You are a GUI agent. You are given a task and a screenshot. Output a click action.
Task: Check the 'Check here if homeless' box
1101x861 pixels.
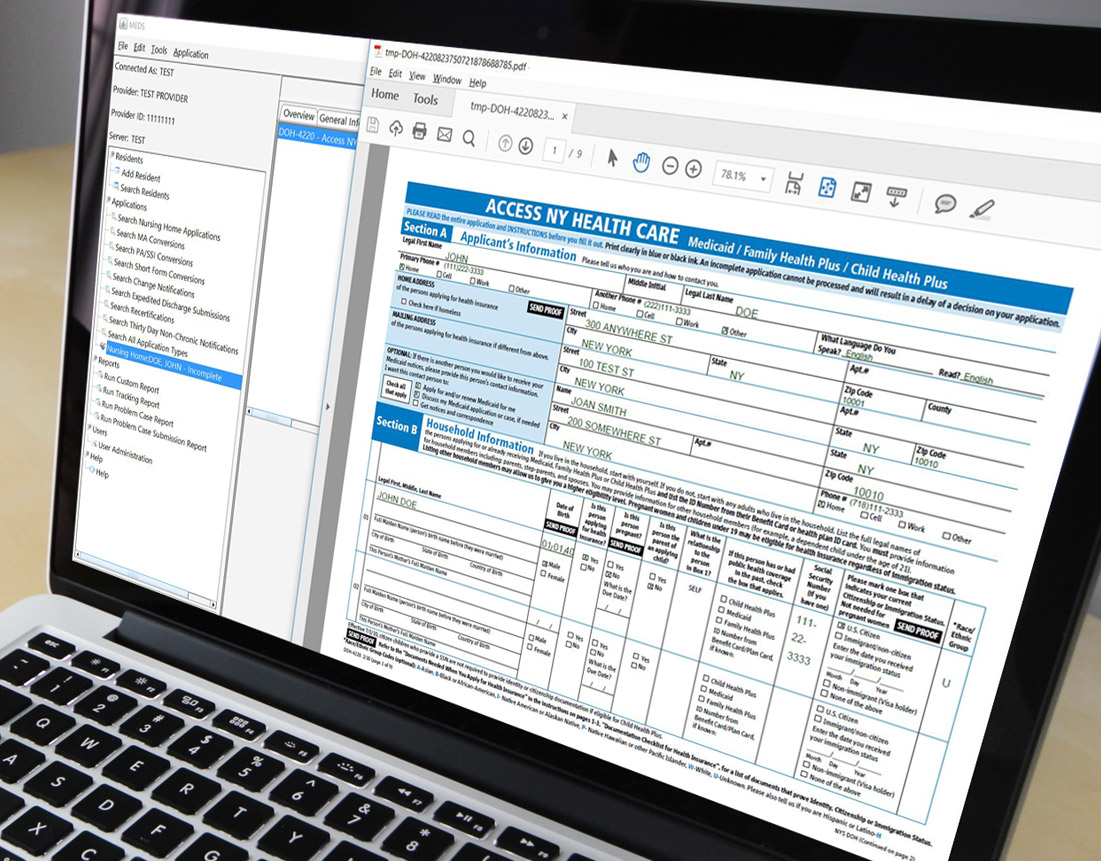[x=403, y=301]
